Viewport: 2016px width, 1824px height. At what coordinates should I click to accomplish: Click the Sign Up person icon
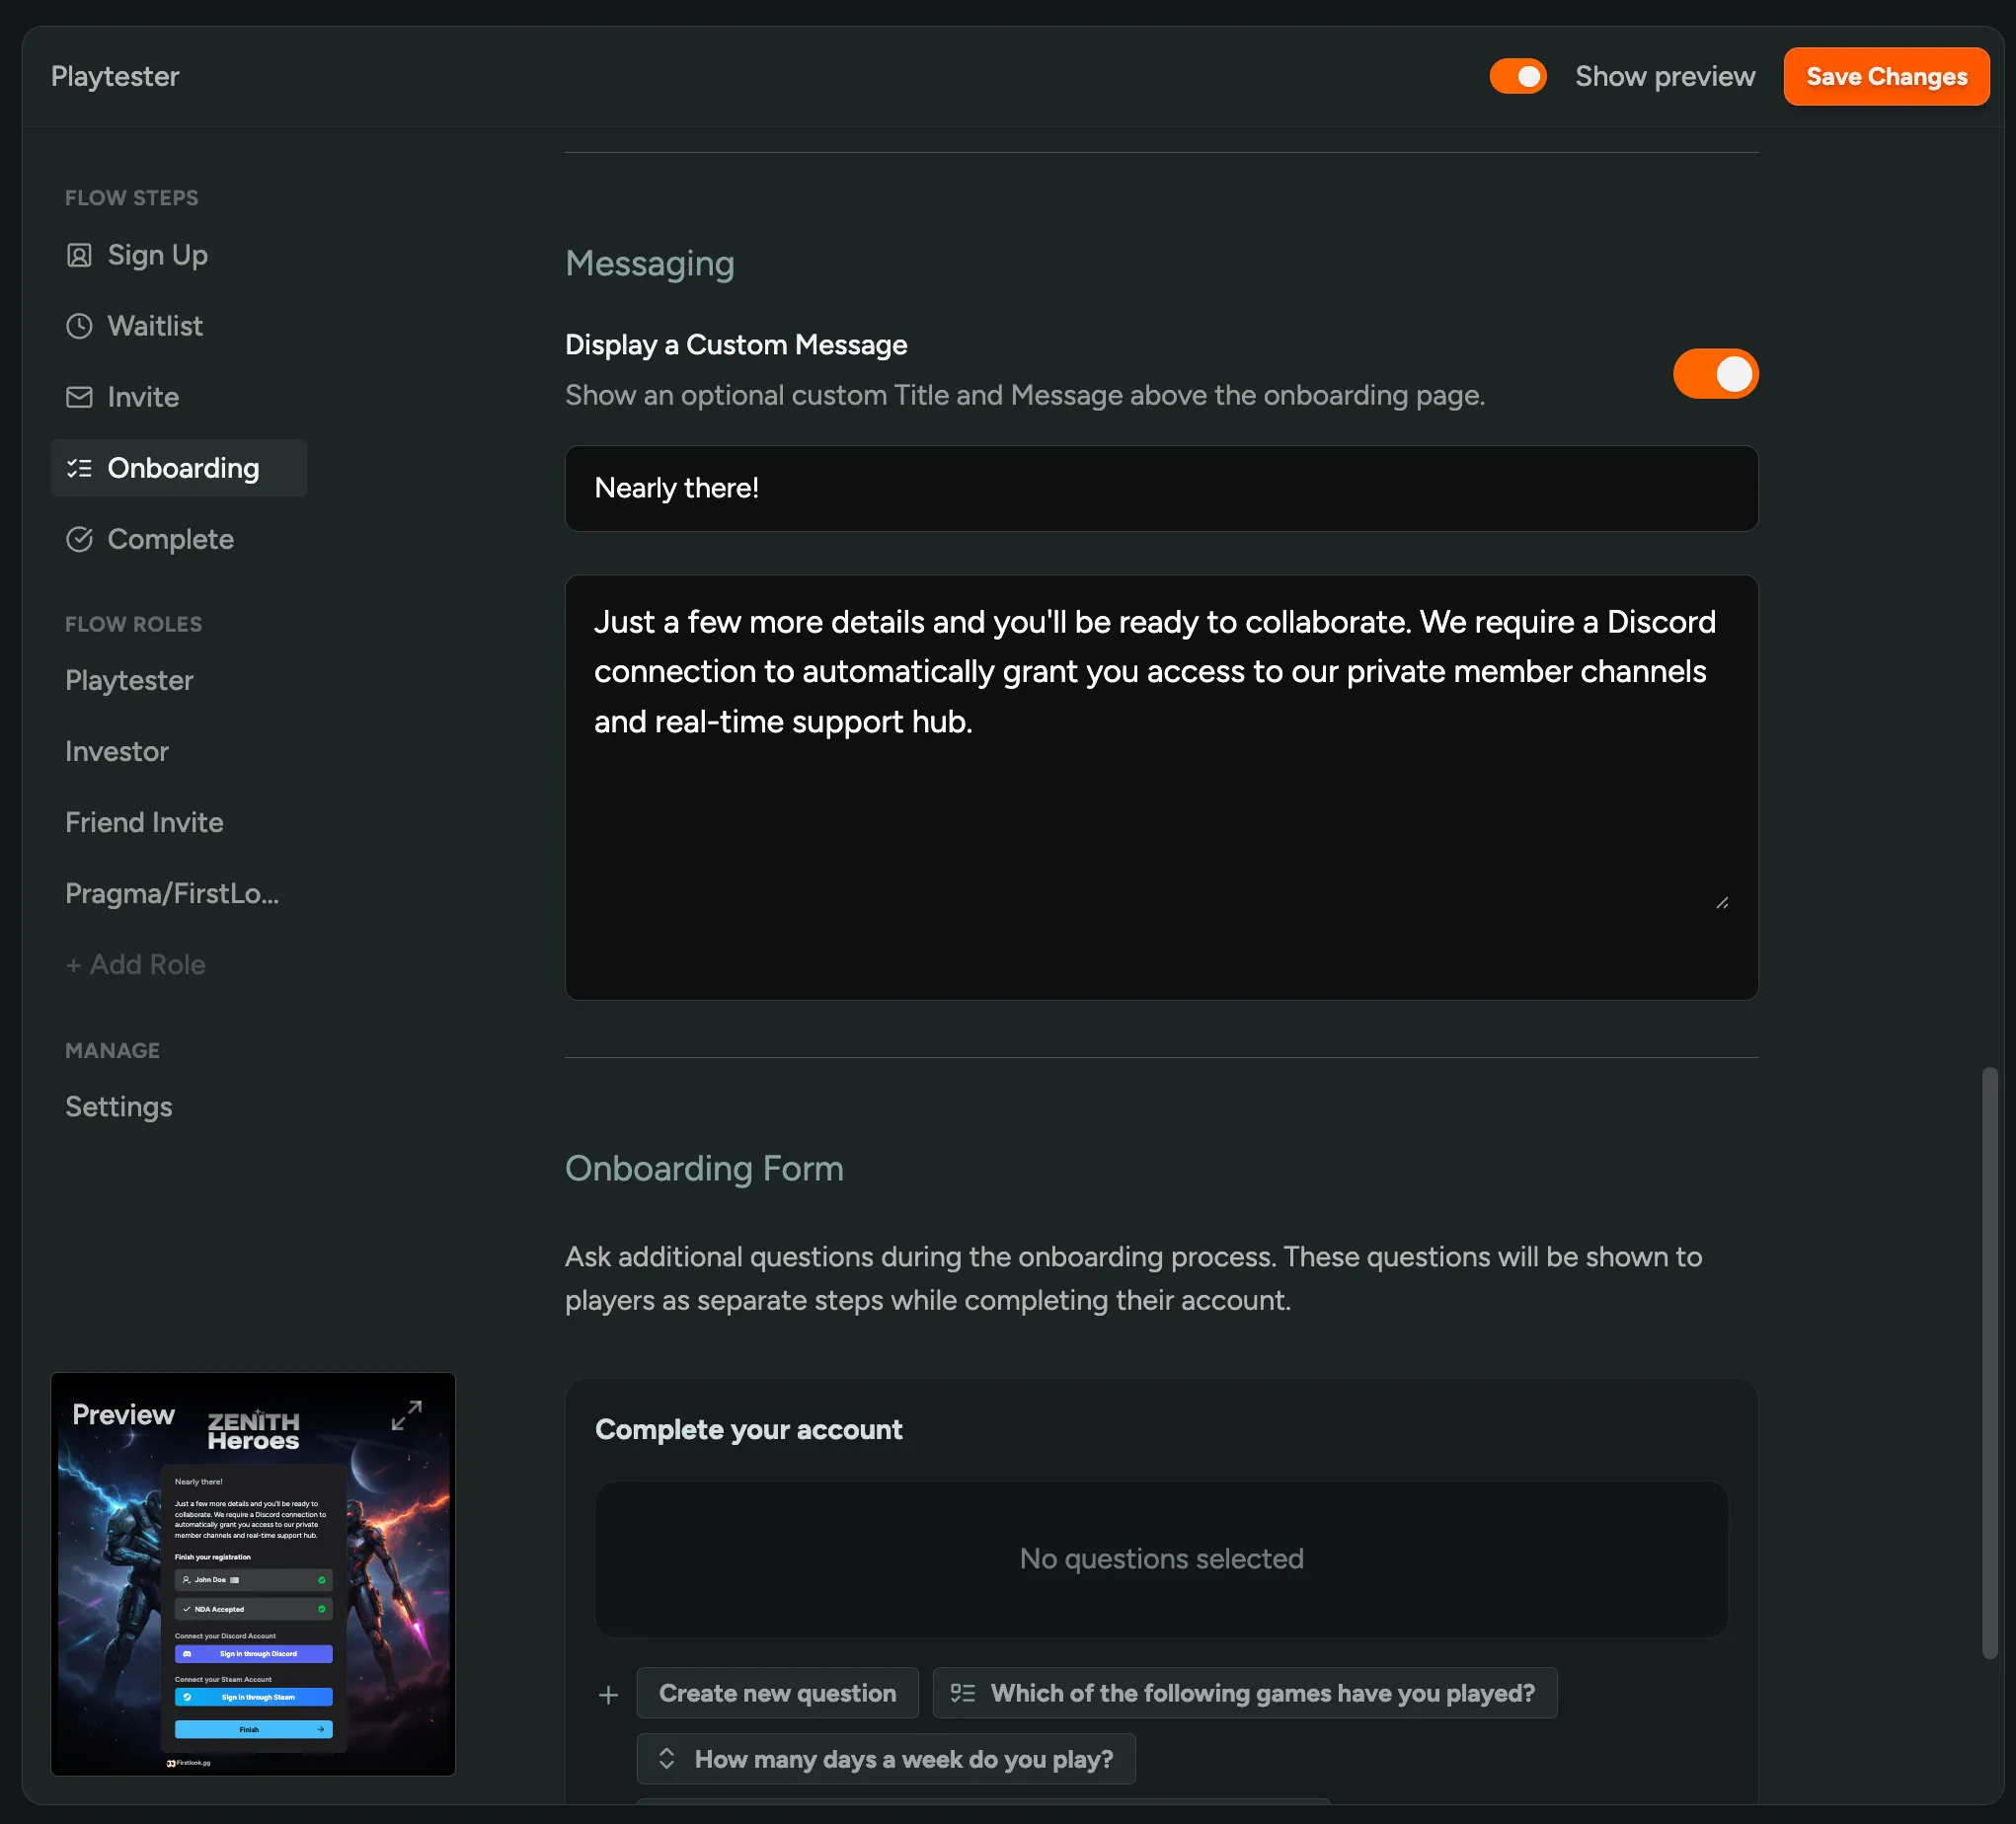79,256
